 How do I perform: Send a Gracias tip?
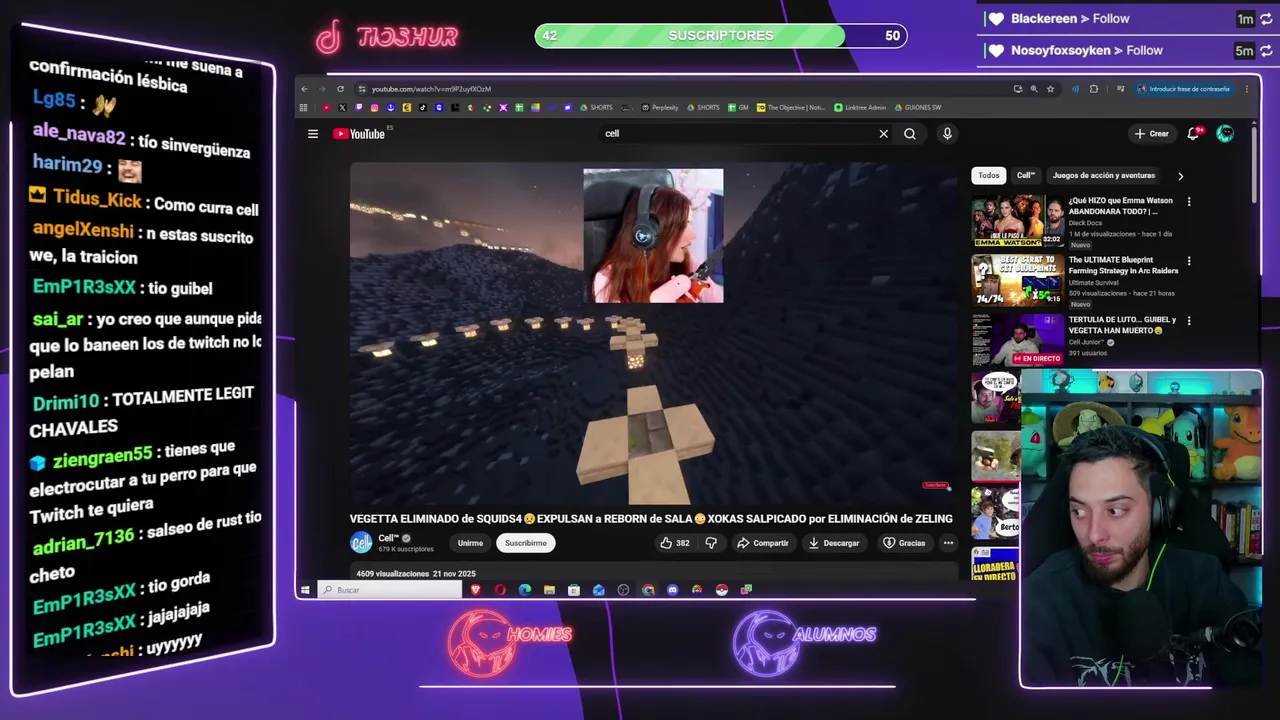coord(904,543)
